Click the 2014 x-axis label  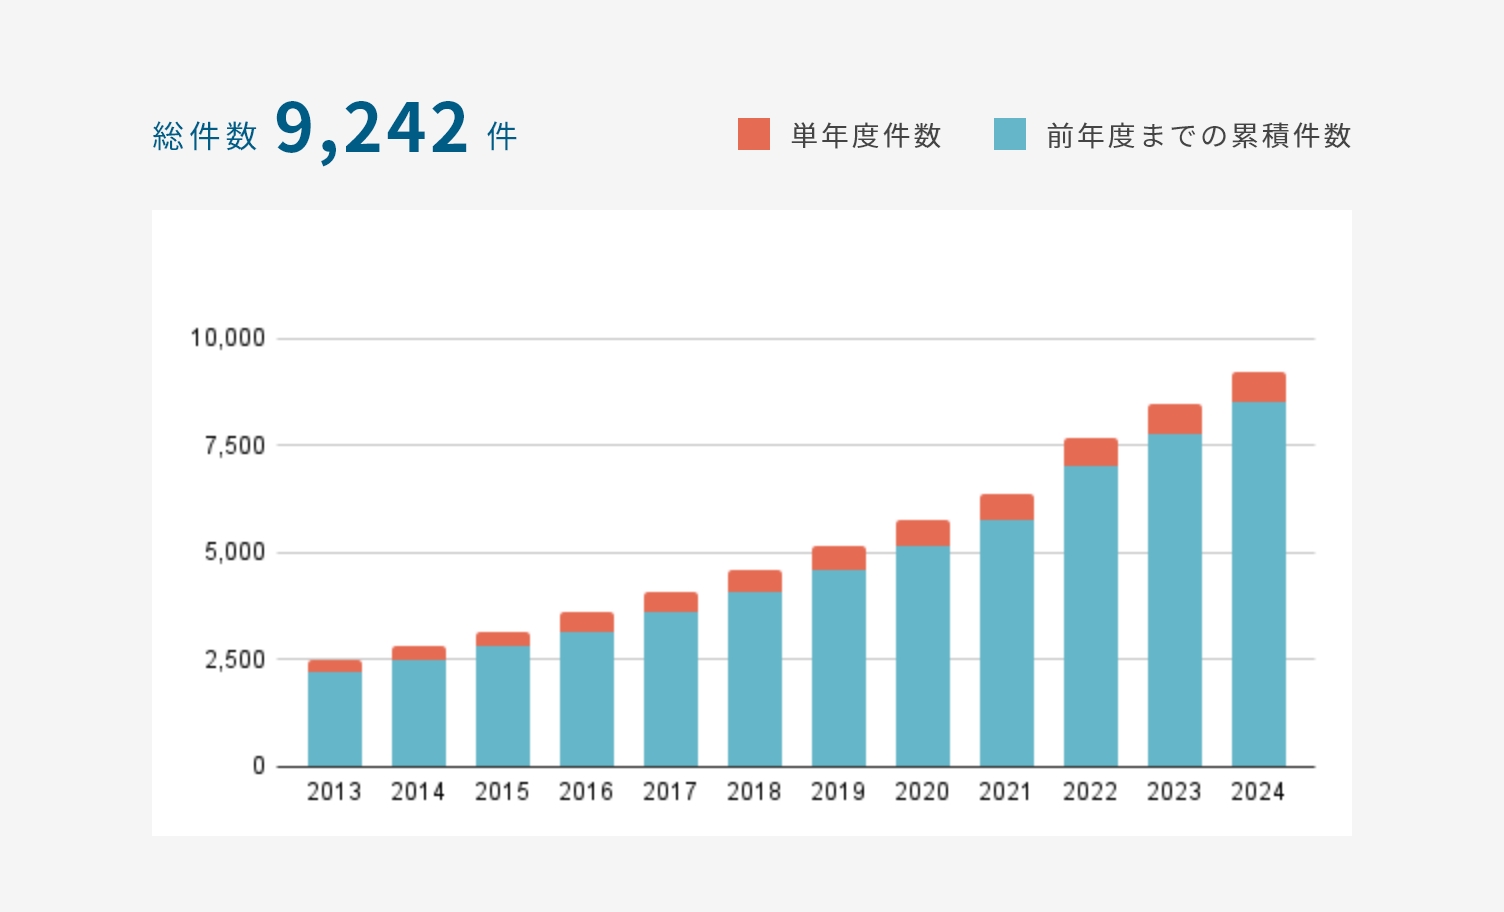pos(418,791)
